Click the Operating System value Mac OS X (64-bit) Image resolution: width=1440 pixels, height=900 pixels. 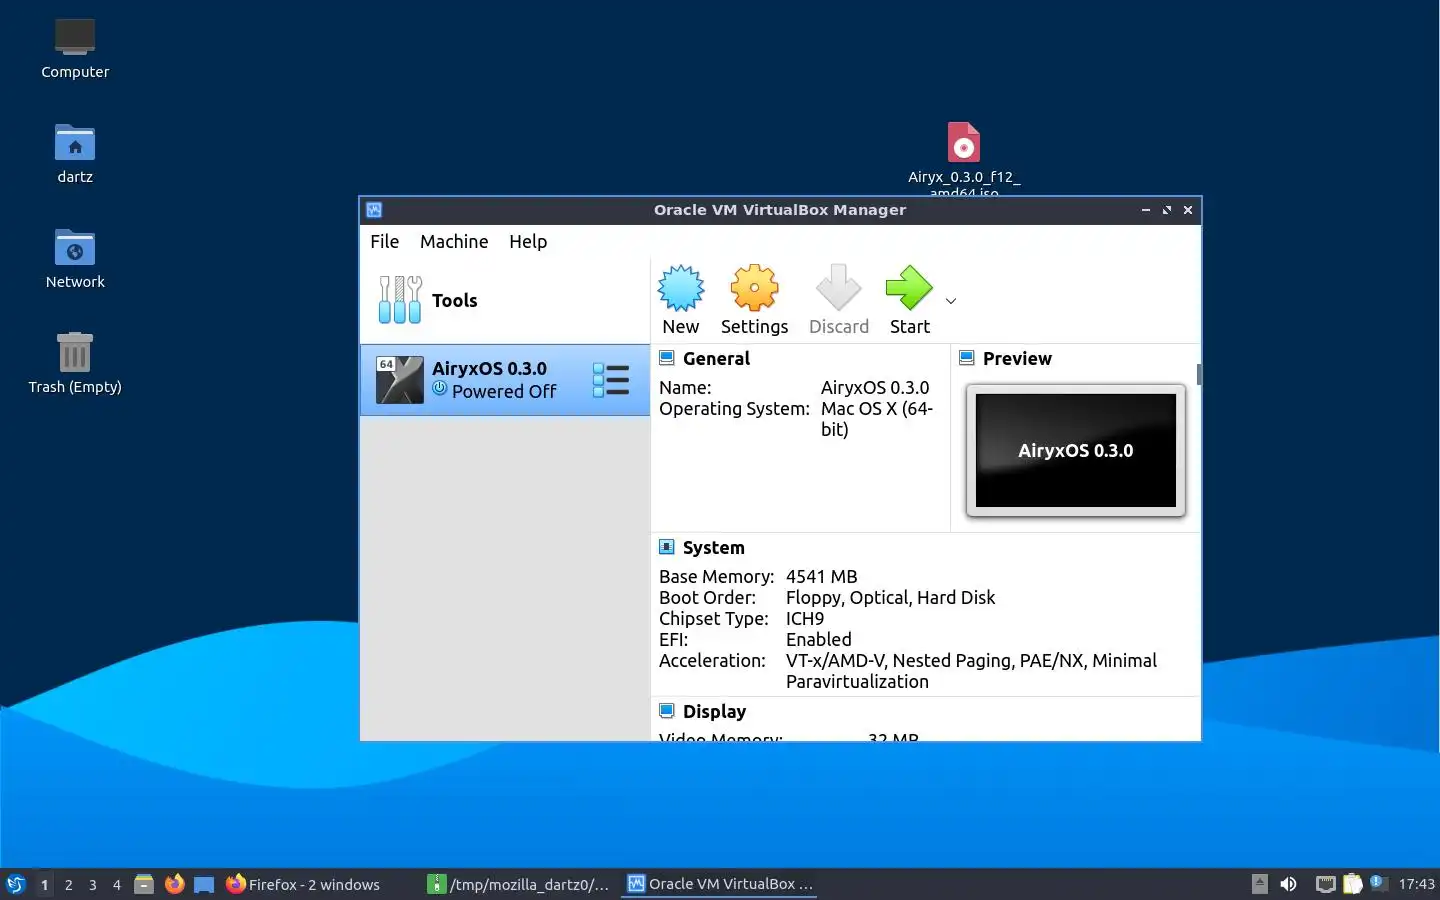coord(877,418)
